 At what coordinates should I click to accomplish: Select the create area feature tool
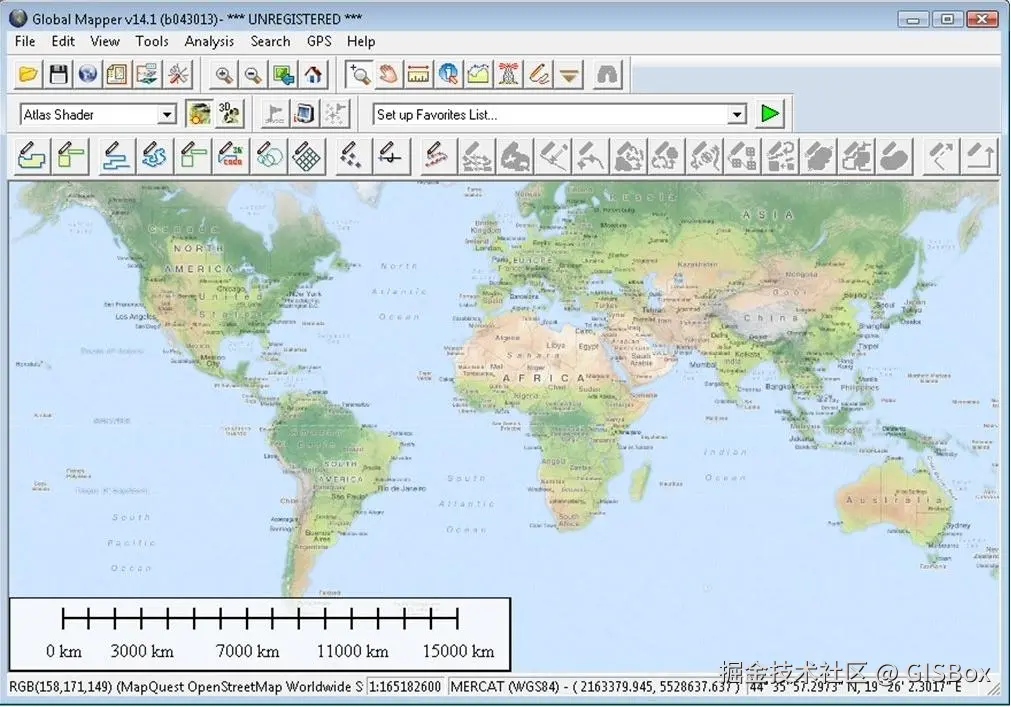pos(32,157)
